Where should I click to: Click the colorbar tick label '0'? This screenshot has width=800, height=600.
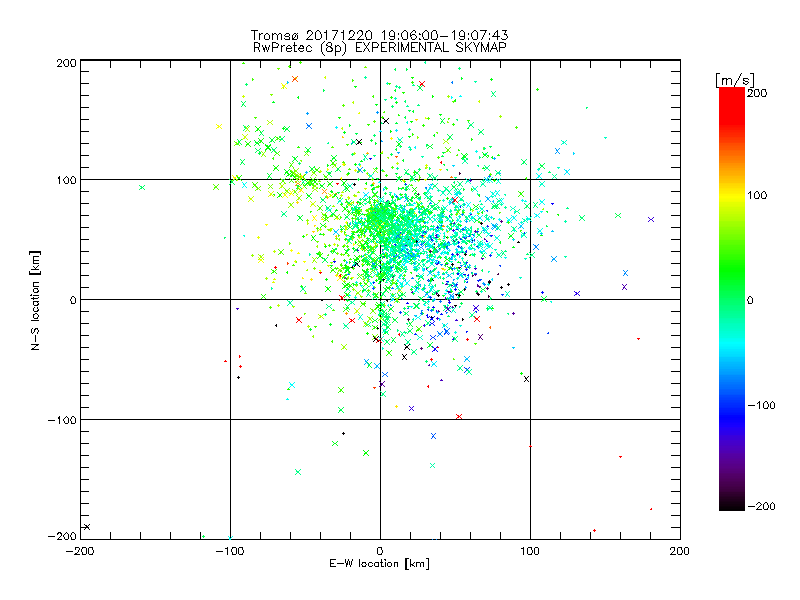click(750, 300)
